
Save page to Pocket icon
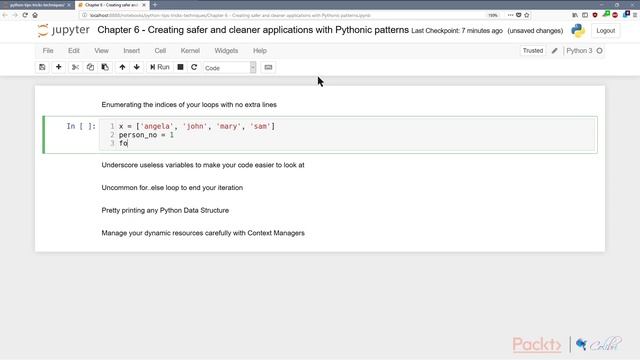pos(518,15)
